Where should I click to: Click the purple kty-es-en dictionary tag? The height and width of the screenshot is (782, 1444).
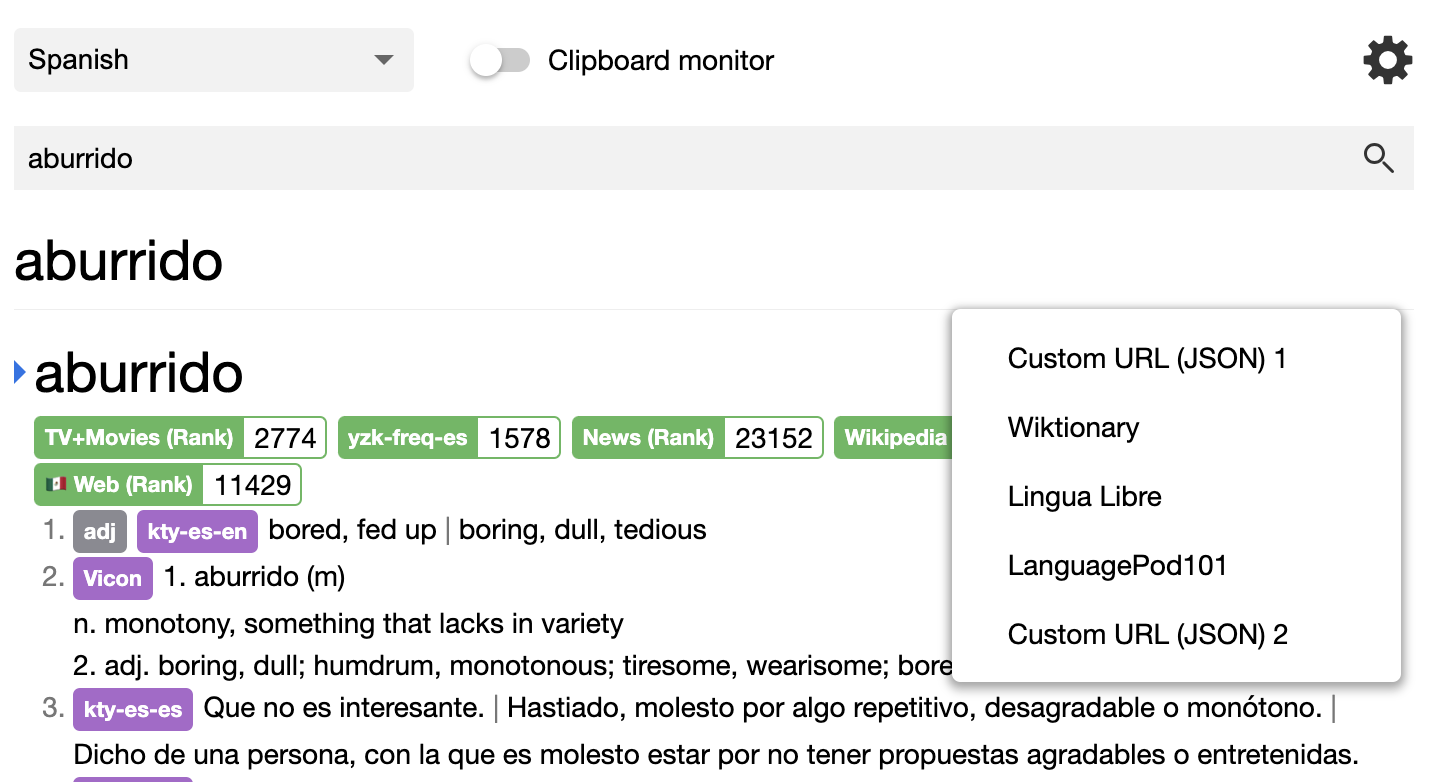pos(197,532)
